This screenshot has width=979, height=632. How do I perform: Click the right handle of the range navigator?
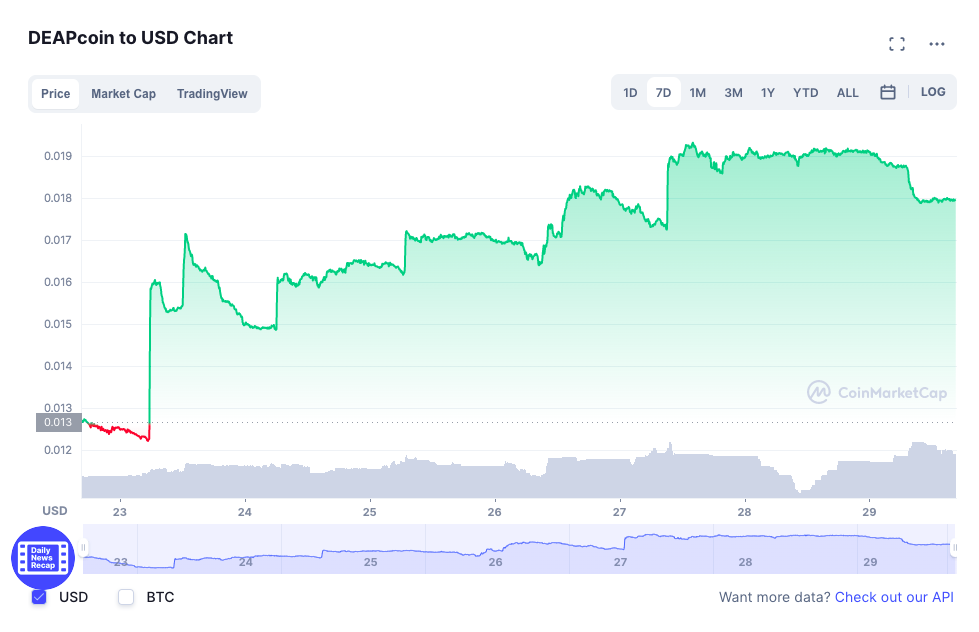pos(954,548)
